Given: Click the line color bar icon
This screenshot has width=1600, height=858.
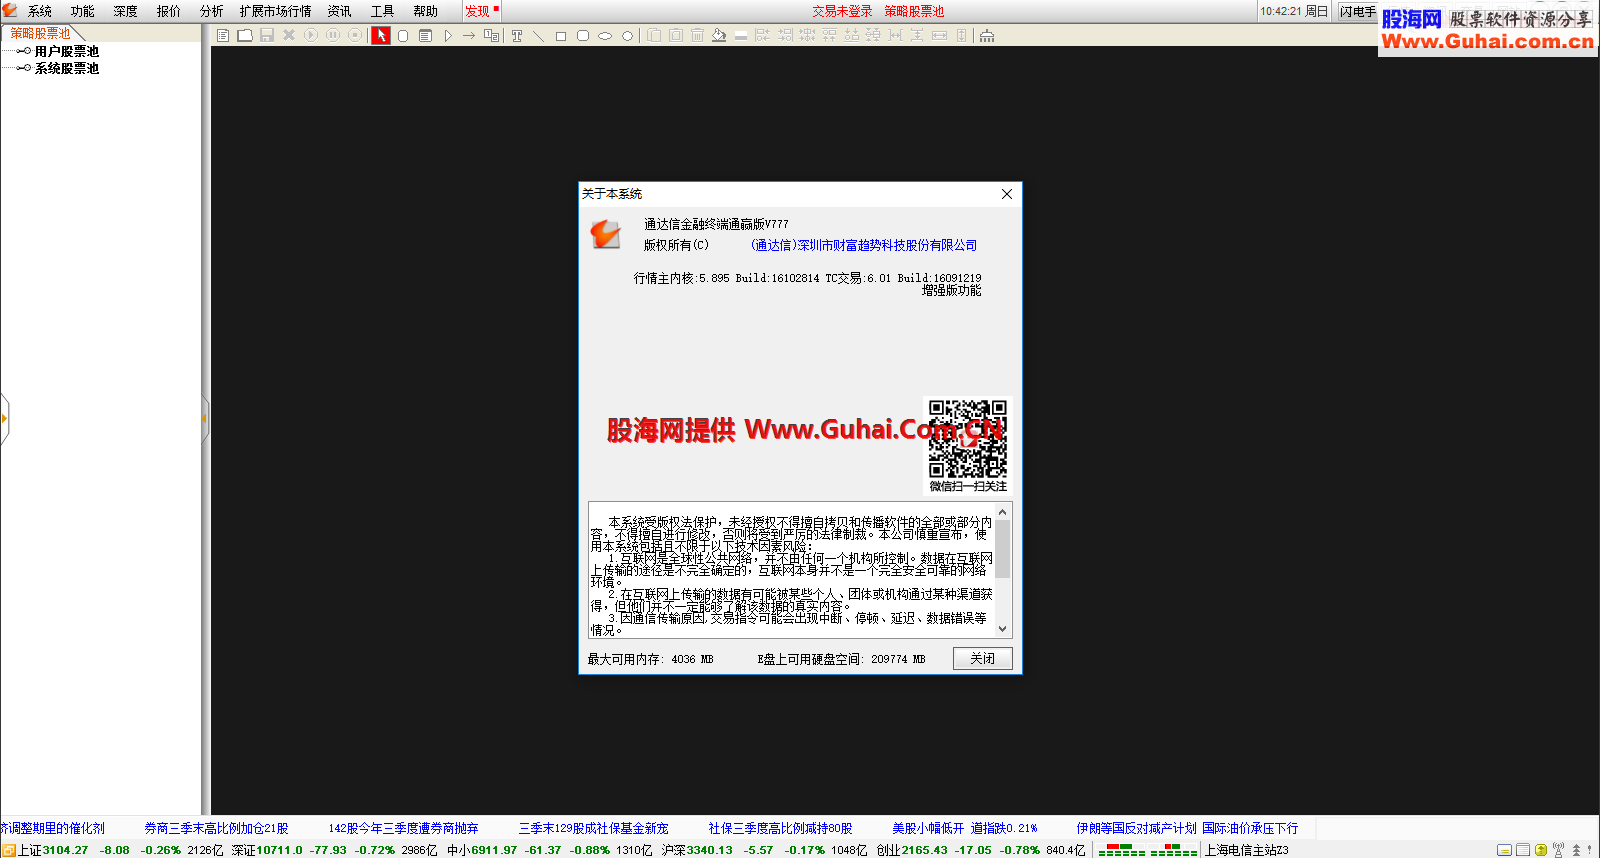Looking at the screenshot, I should tap(741, 35).
